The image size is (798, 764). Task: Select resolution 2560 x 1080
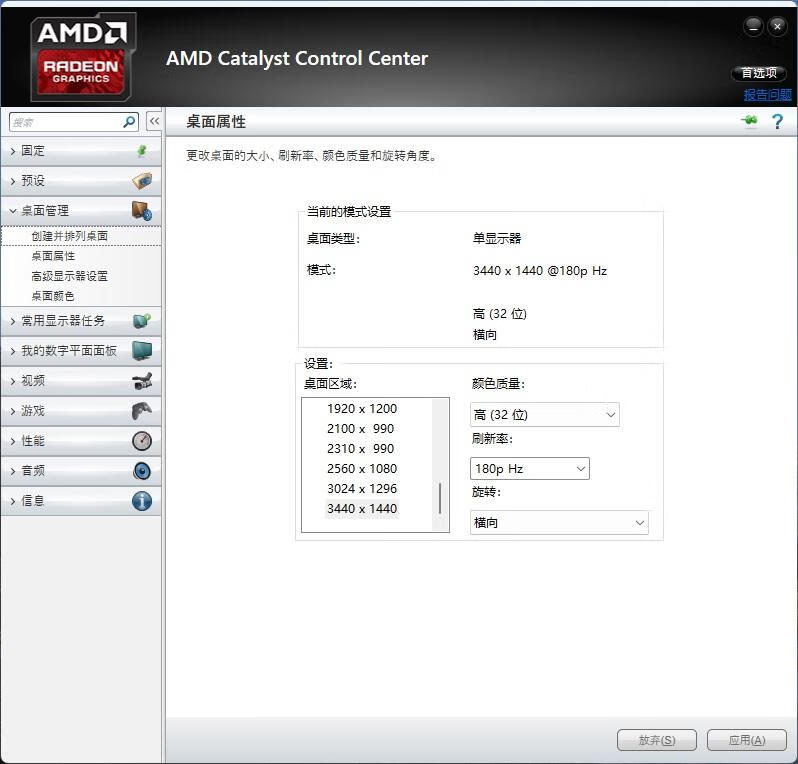362,468
